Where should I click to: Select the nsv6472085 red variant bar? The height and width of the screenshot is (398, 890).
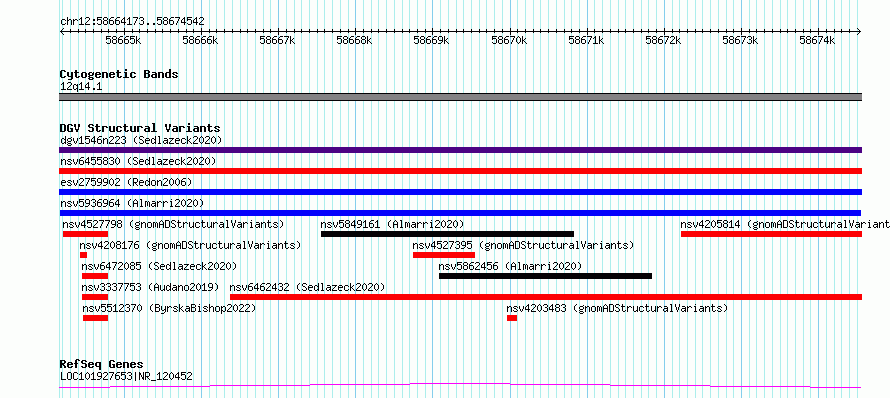coord(95,276)
